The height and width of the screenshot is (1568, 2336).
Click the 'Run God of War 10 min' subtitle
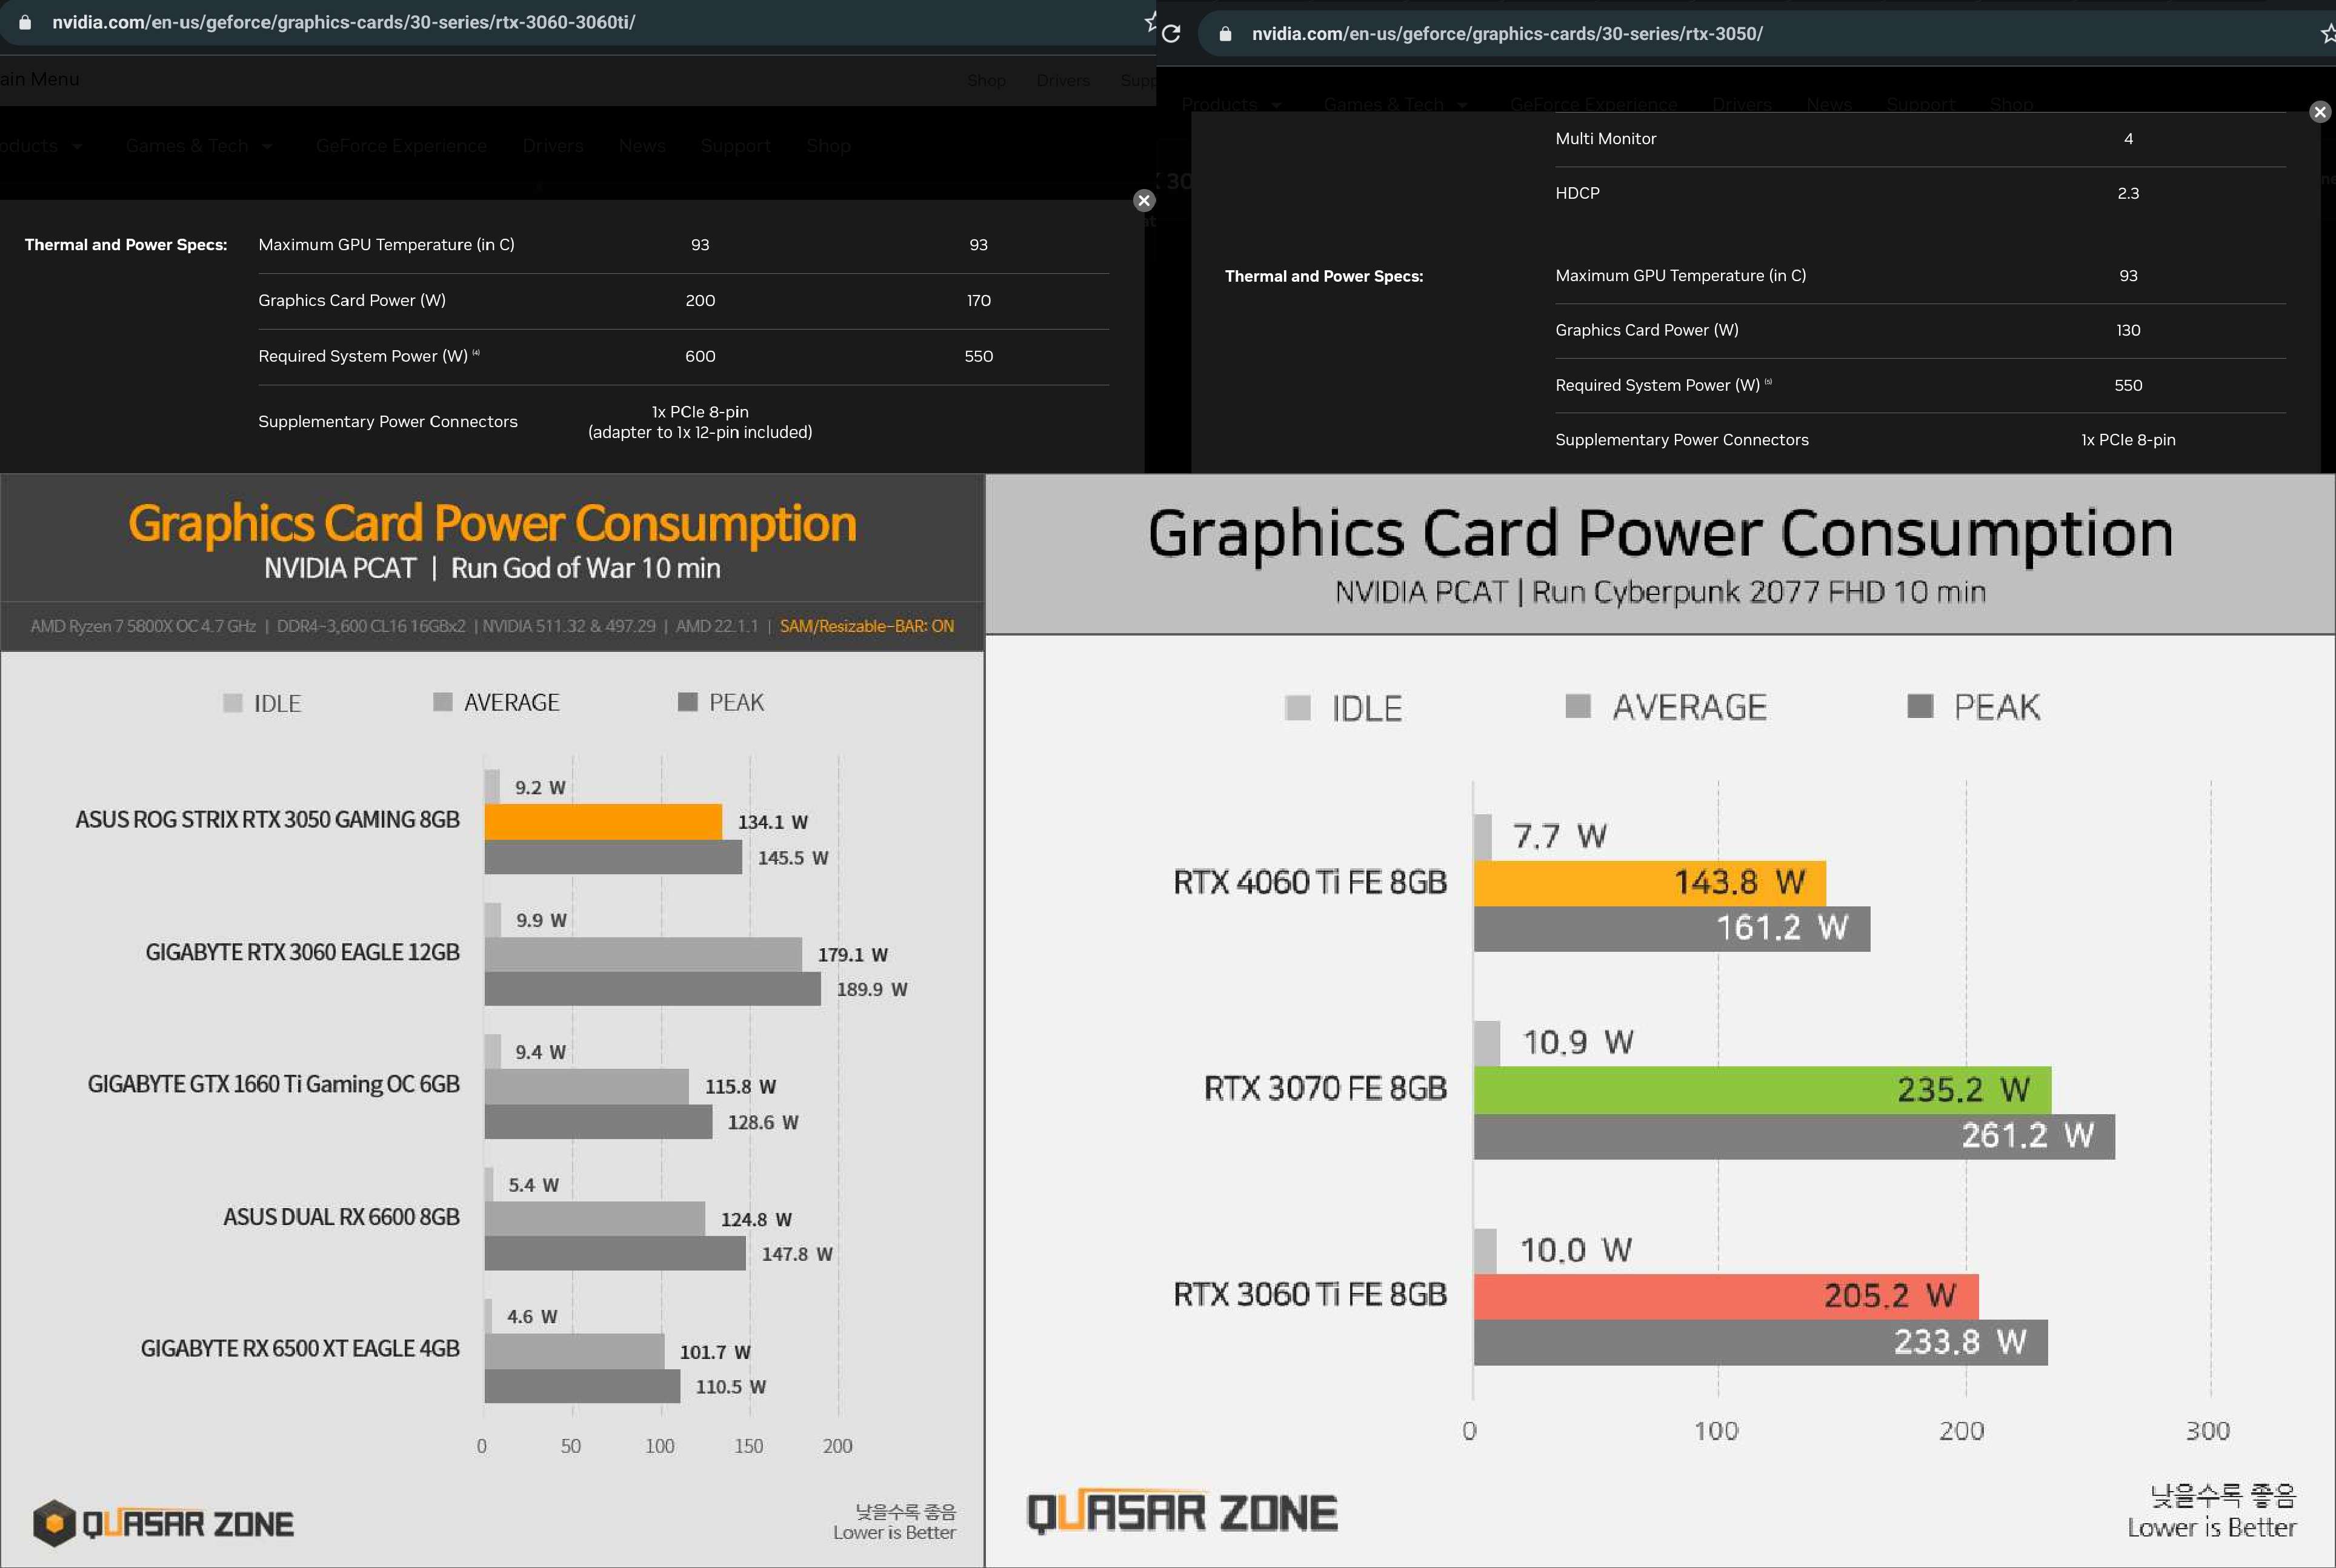click(x=585, y=568)
